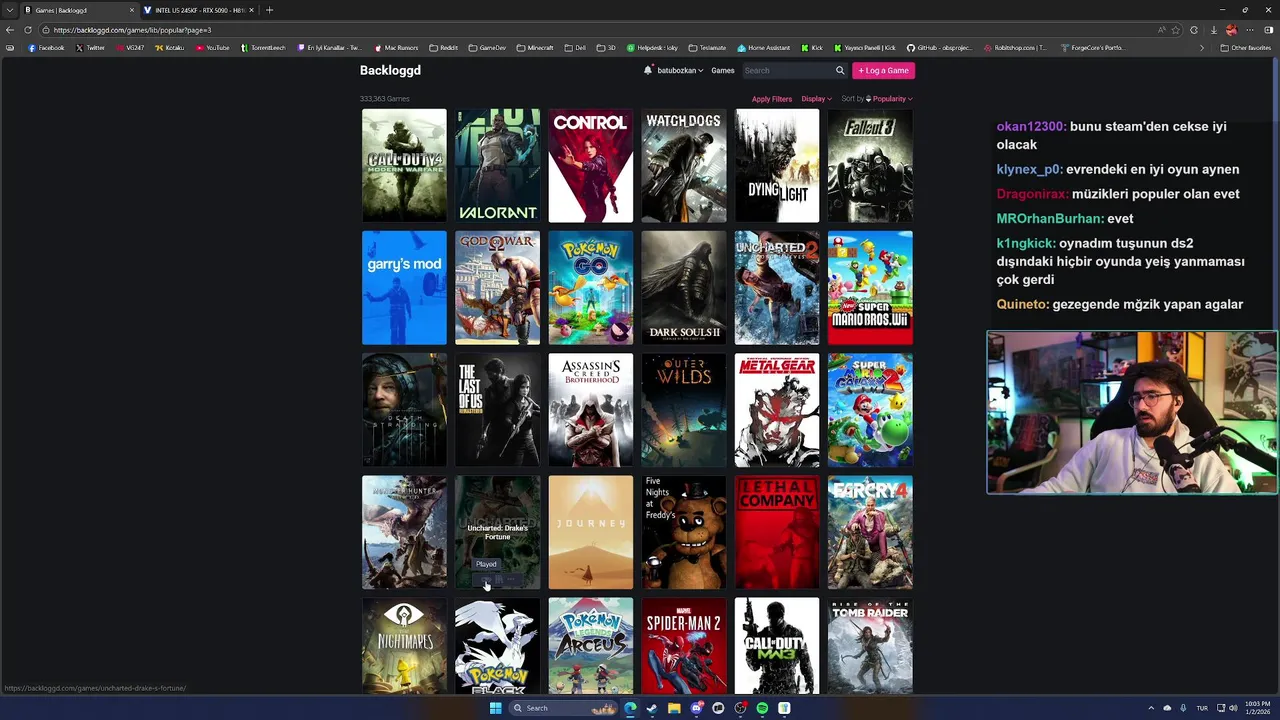Select the Games | Backloggd tab
1280x720 pixels.
click(78, 10)
